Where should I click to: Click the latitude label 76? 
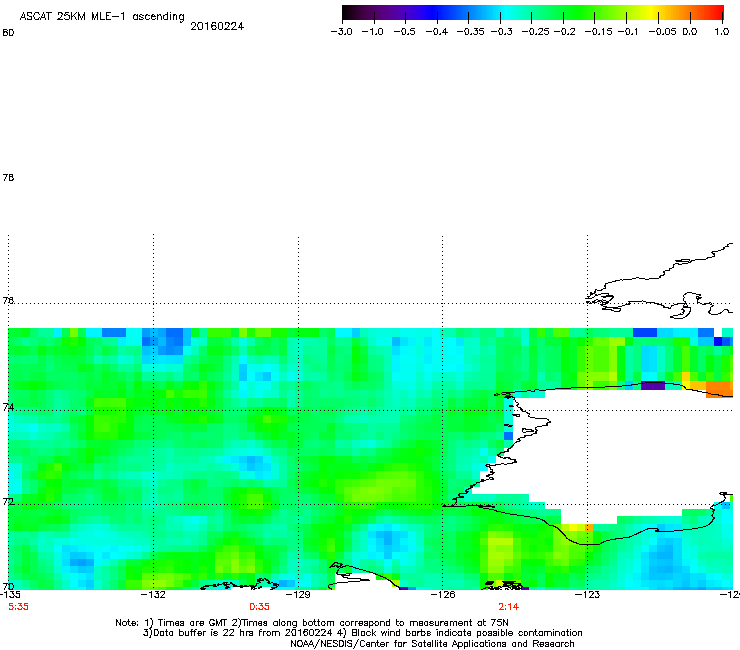[x=8, y=300]
